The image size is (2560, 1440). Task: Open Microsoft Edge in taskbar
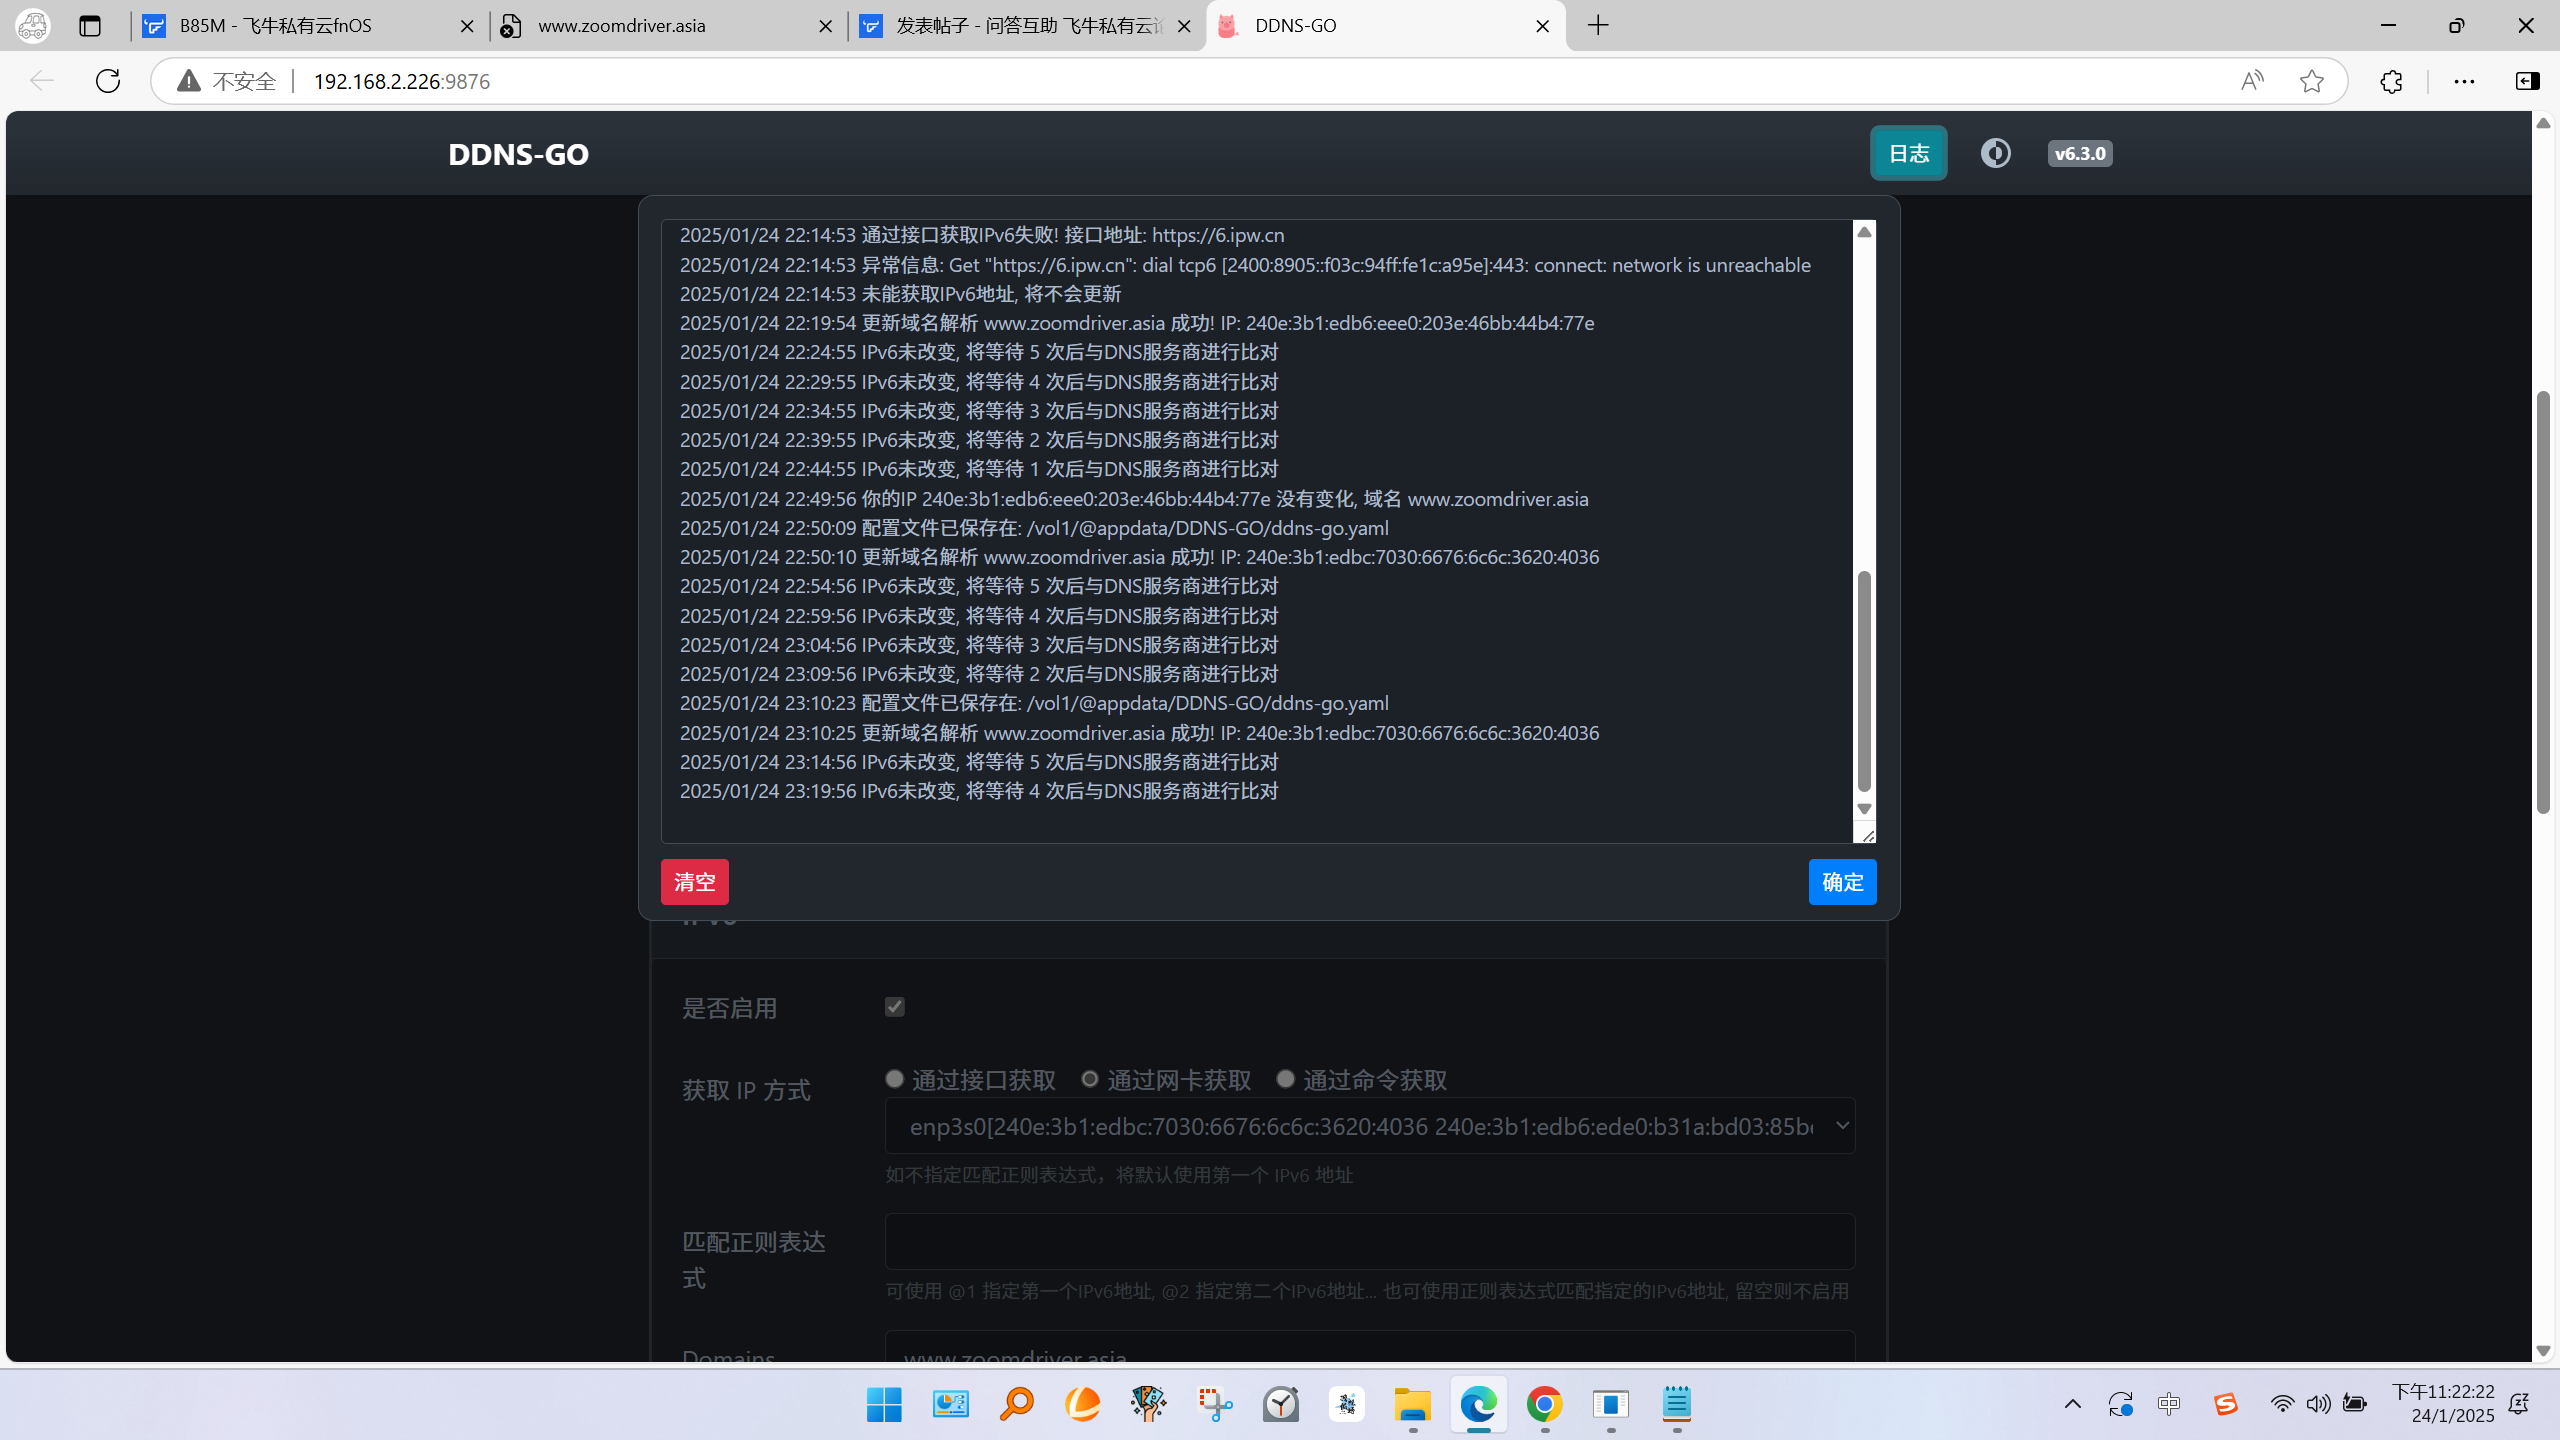click(1479, 1405)
